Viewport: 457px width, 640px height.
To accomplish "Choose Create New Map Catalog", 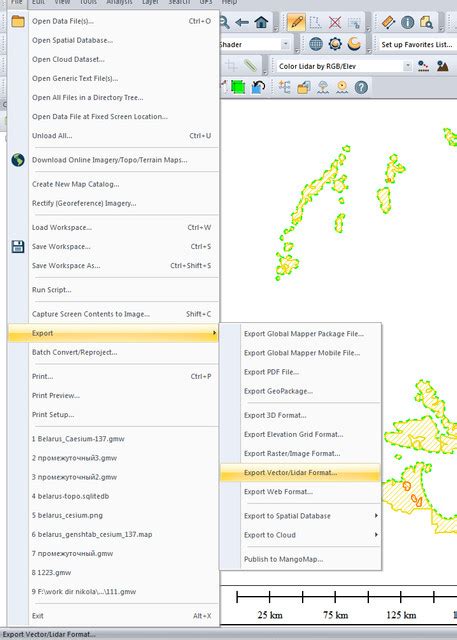I will 113,184.
